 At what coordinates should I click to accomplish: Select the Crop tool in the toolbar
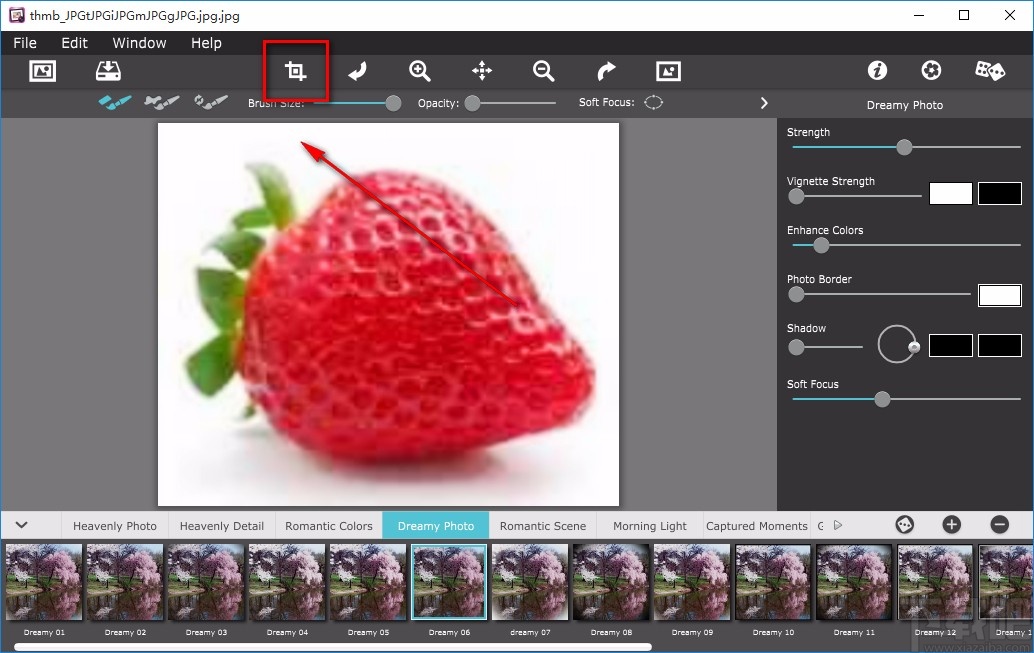coord(295,71)
